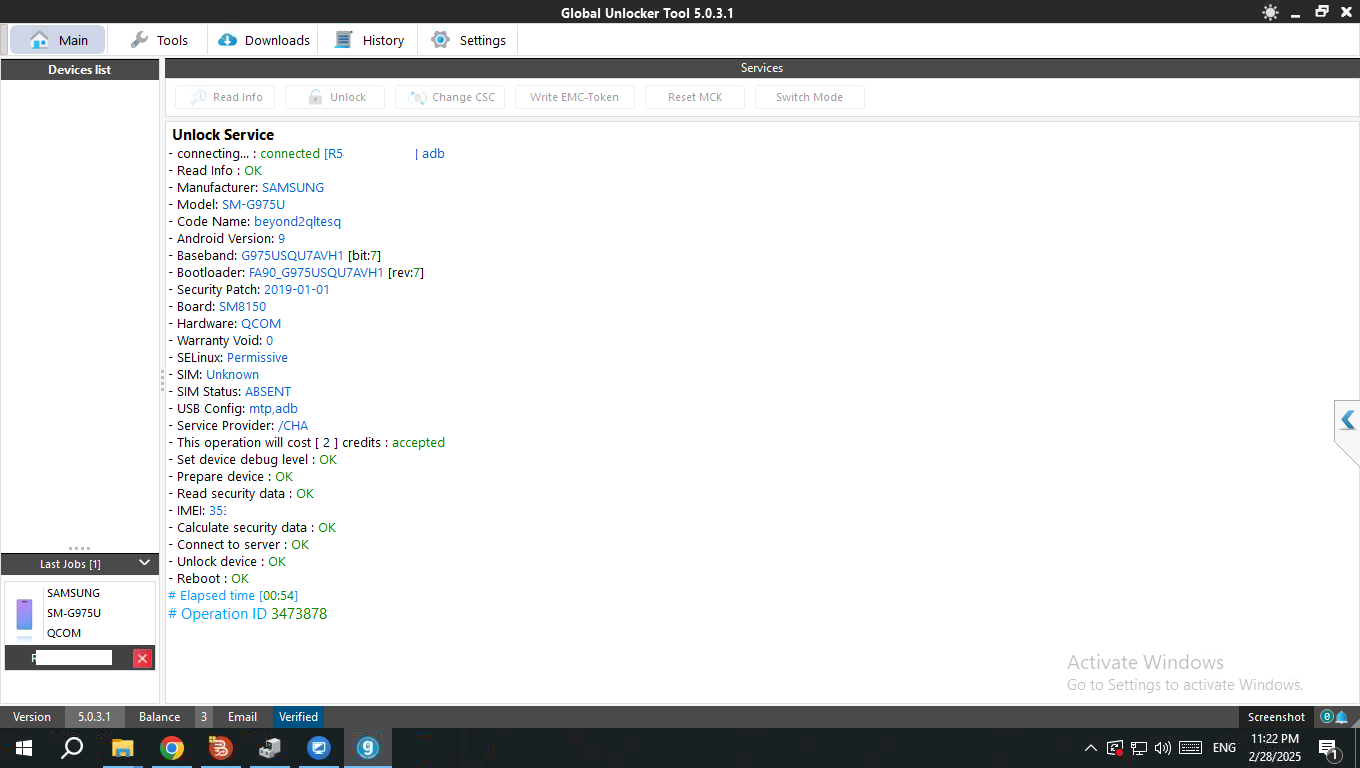Open the blue round app taskbar icon
The height and width of the screenshot is (768, 1360).
coord(319,748)
